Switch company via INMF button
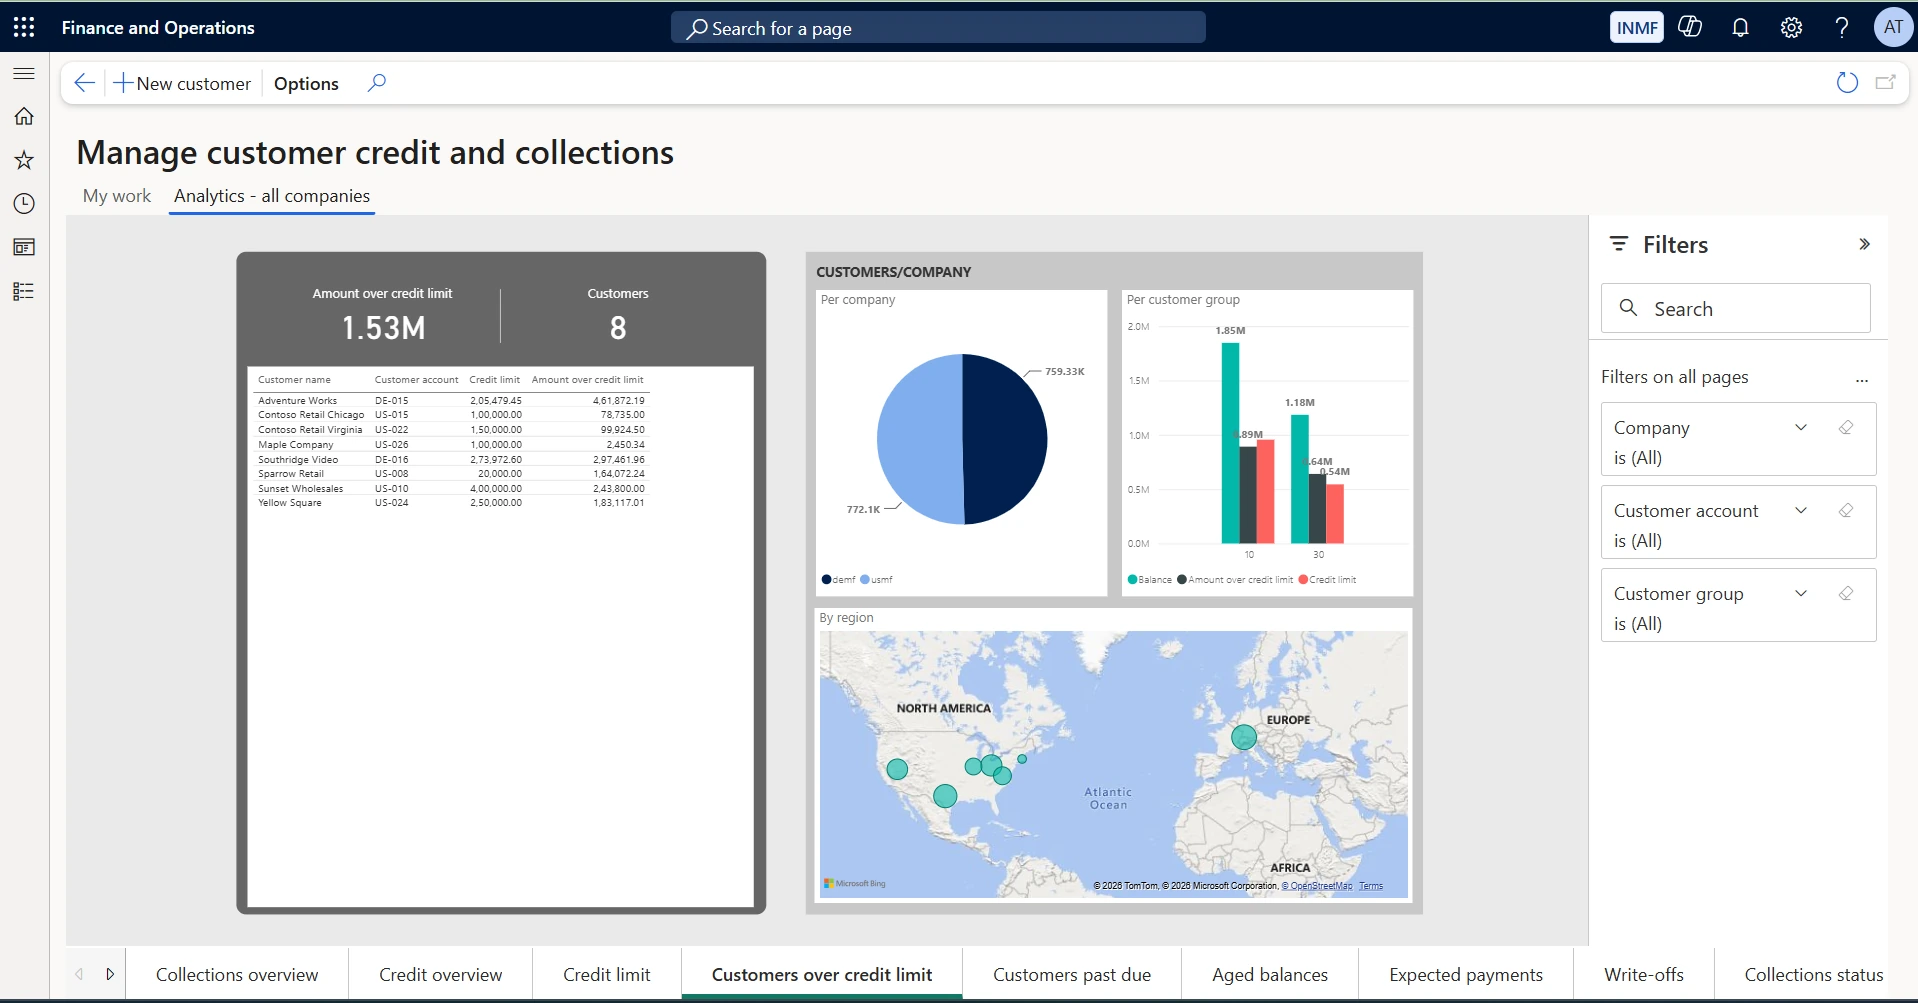 pyautogui.click(x=1637, y=27)
